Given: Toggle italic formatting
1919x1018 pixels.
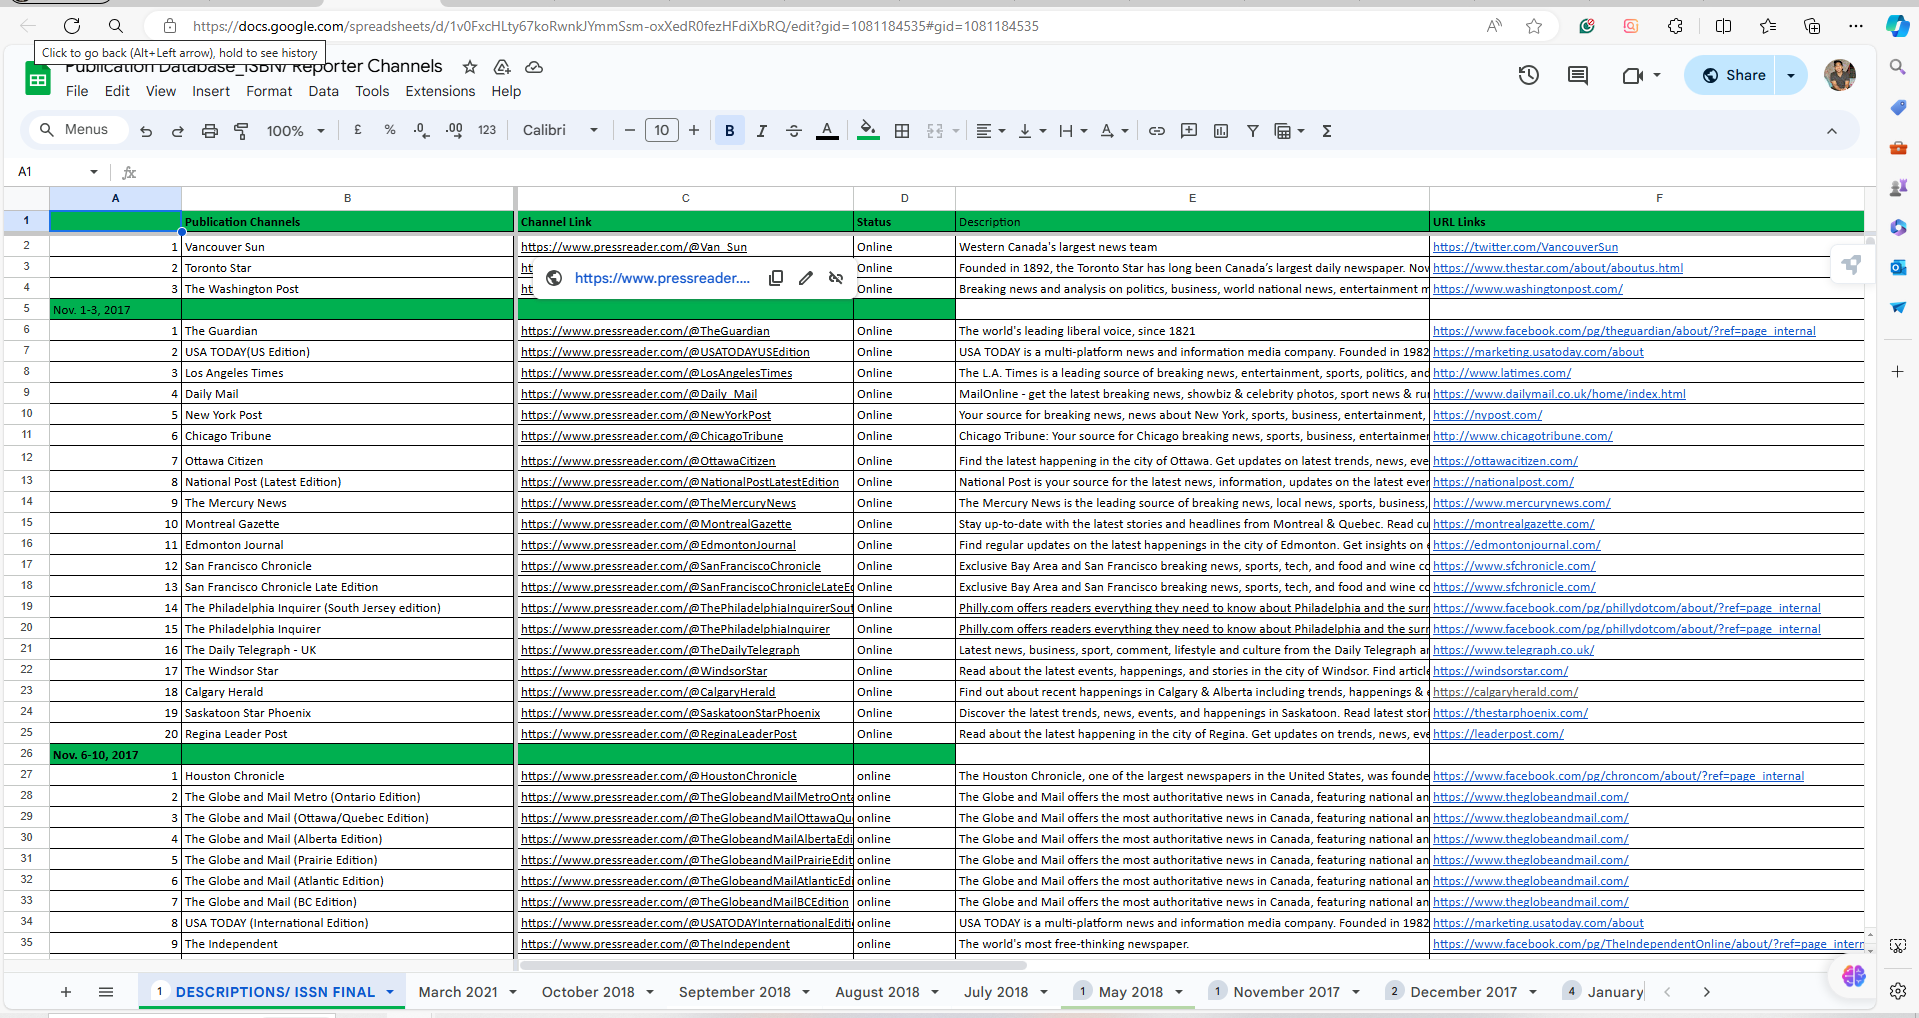Looking at the screenshot, I should point(762,131).
